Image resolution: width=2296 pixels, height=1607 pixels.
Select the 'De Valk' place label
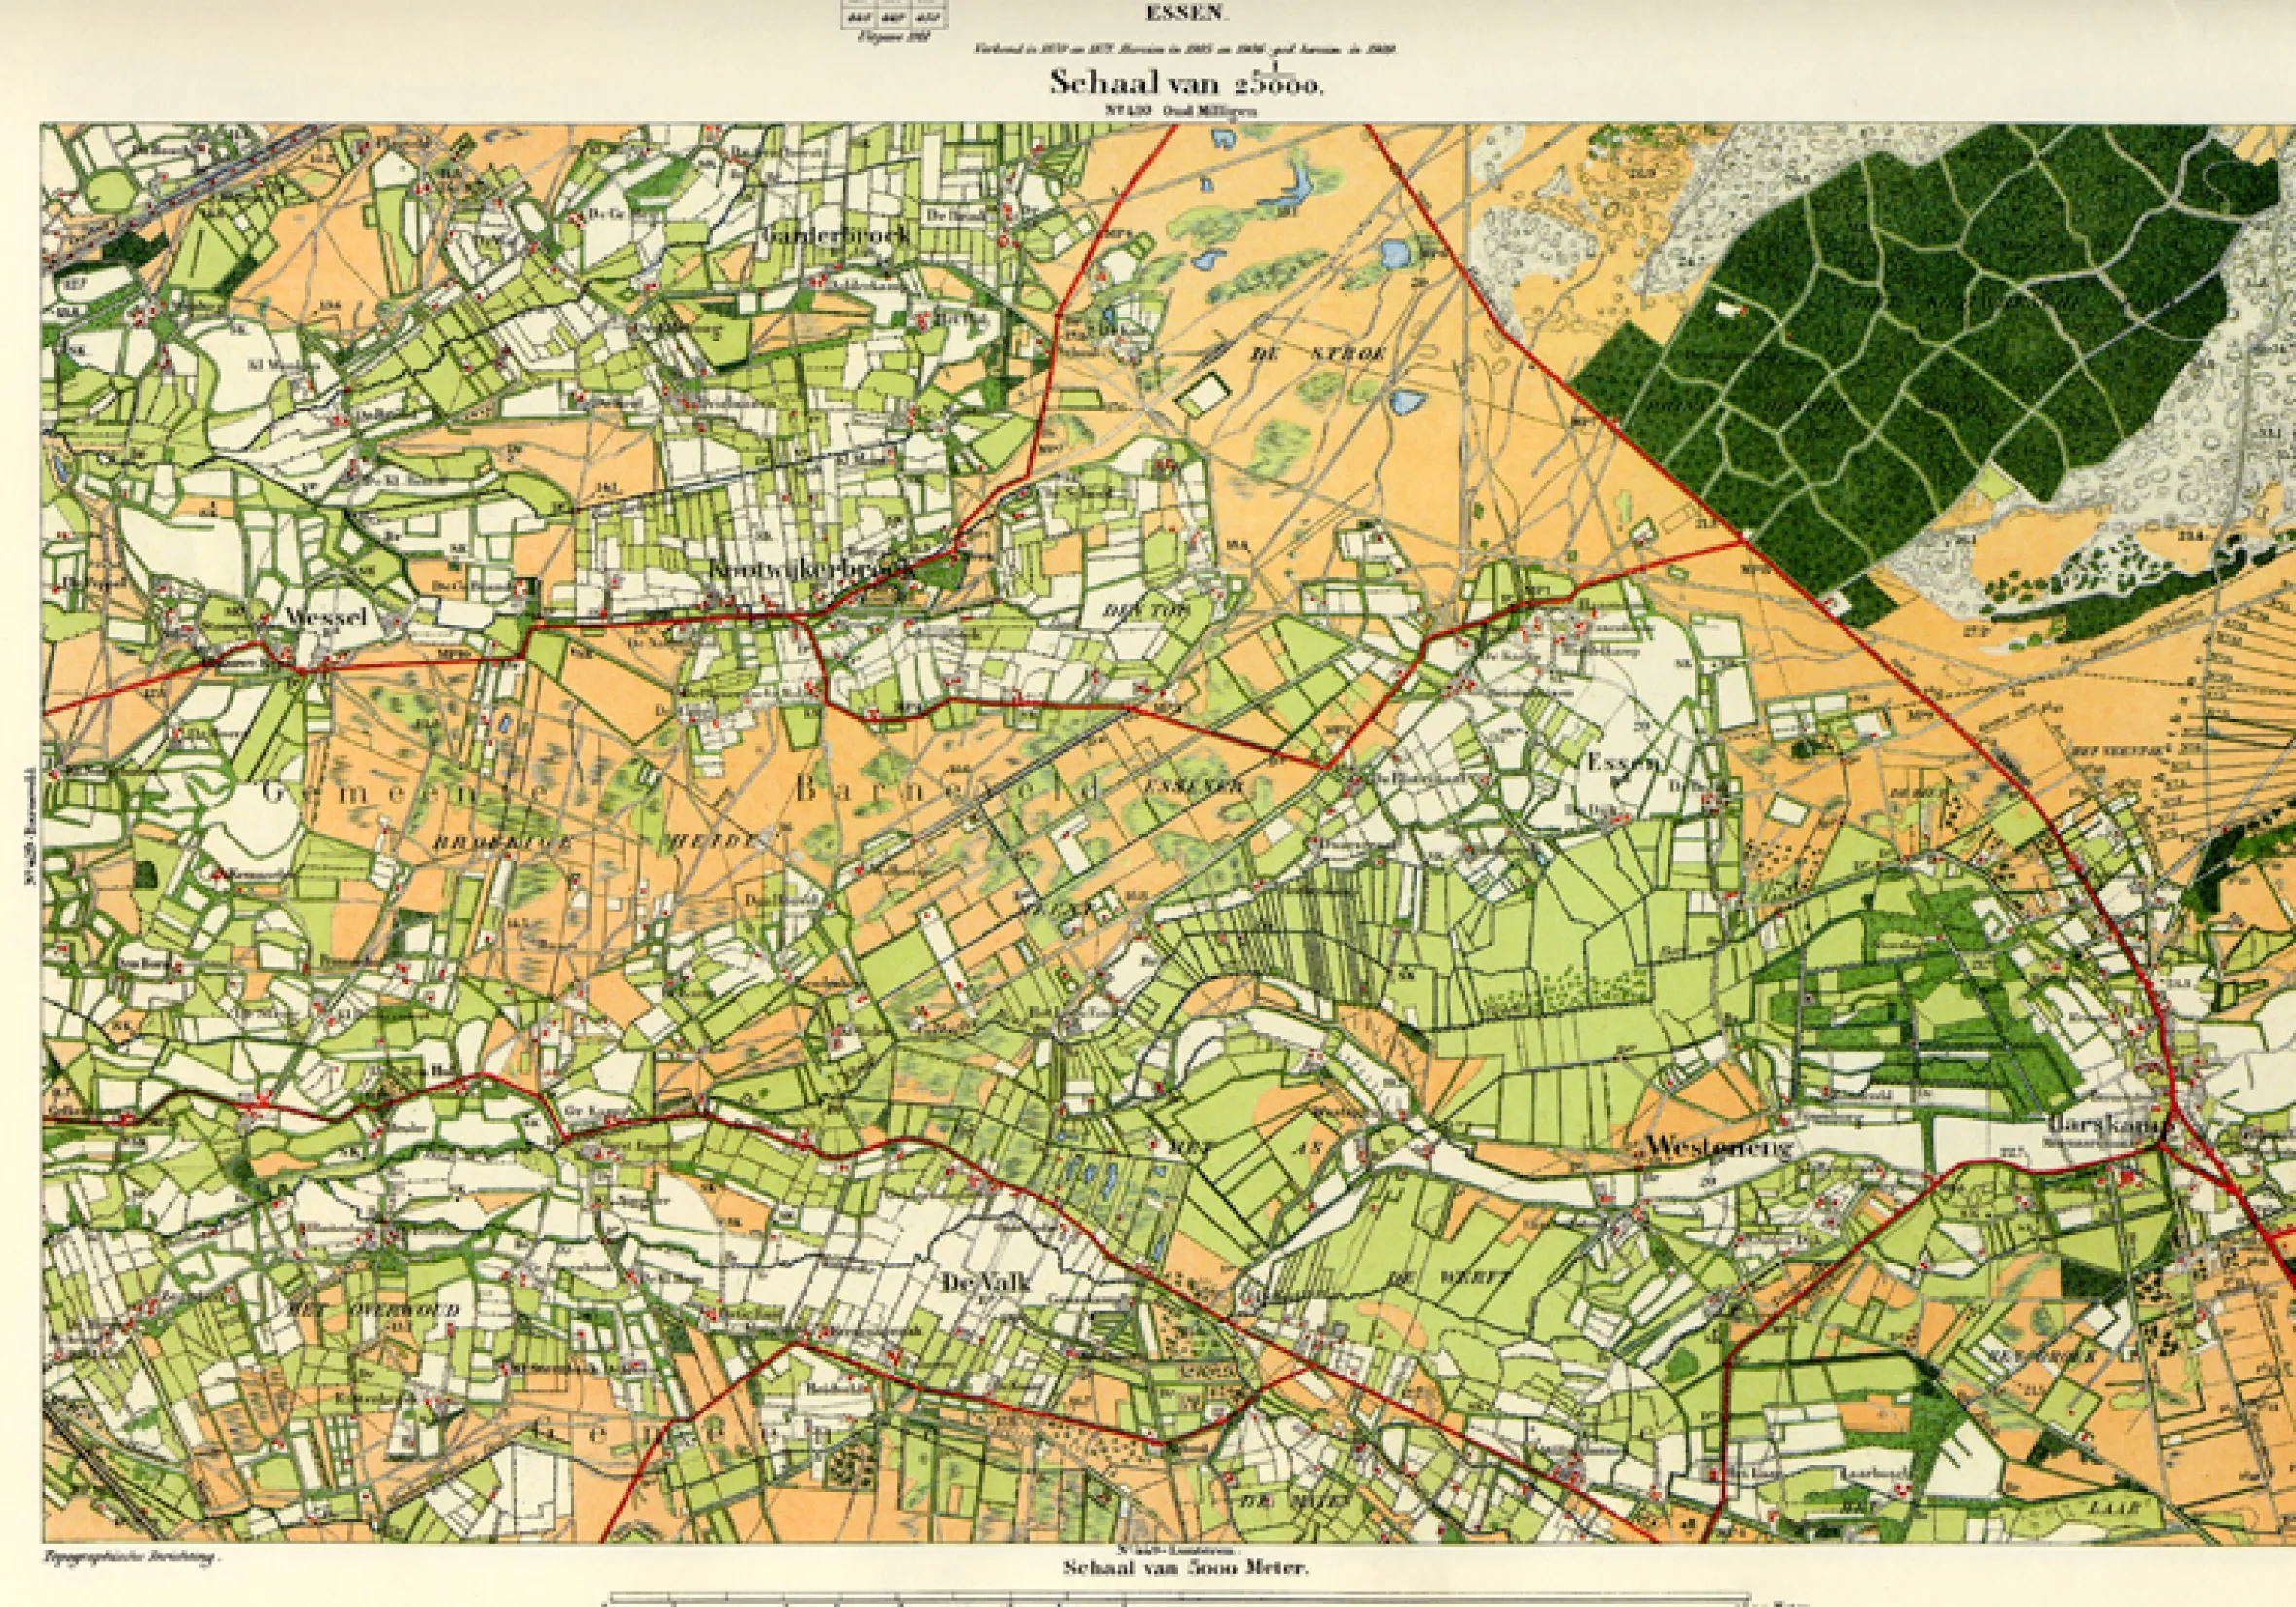click(x=987, y=1284)
